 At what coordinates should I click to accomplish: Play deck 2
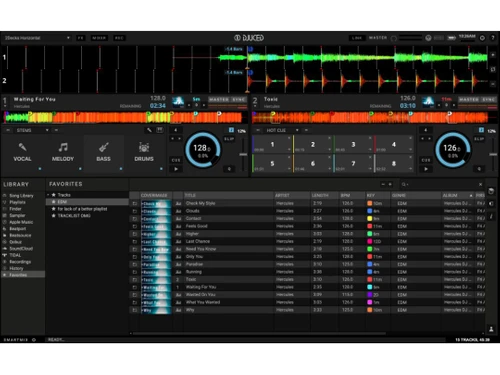(x=426, y=169)
